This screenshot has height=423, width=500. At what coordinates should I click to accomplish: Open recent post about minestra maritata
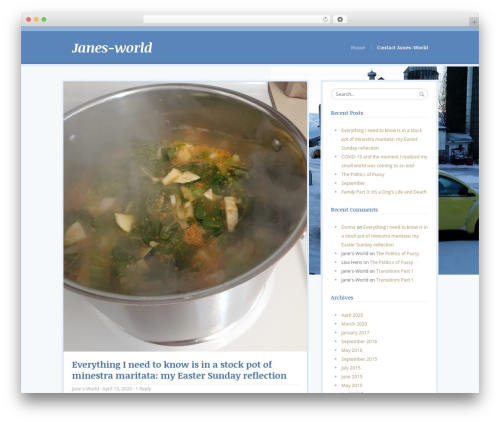(x=381, y=139)
